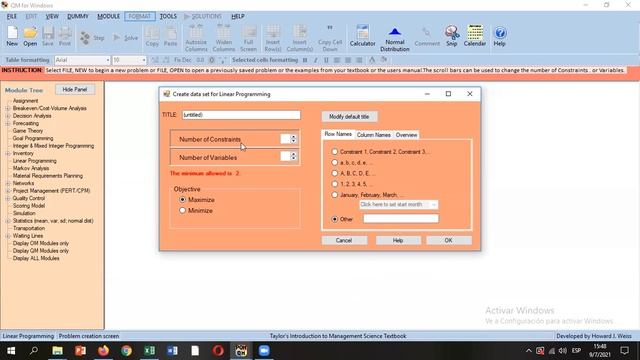The image size is (640, 360).
Task: Expand the Networks tree node
Action: click(8, 183)
